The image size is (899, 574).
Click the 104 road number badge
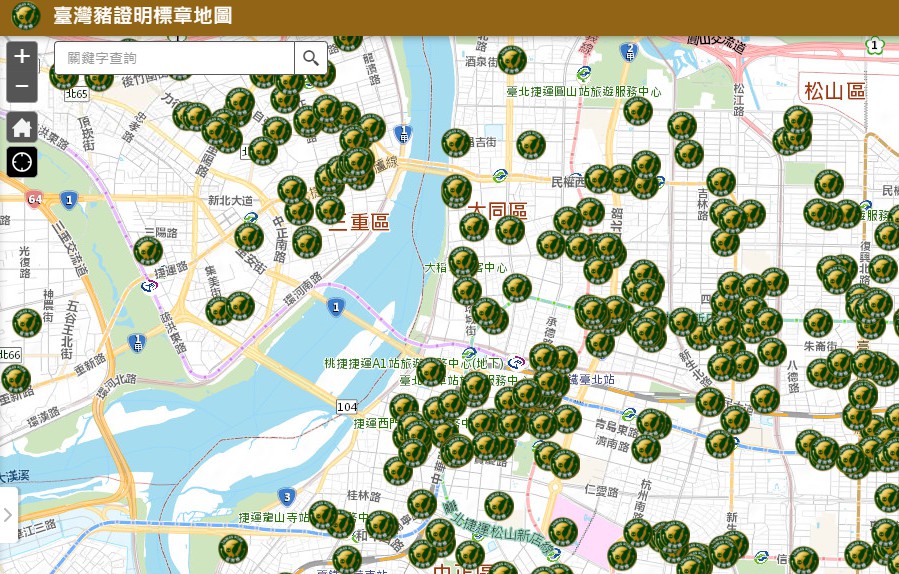[347, 407]
